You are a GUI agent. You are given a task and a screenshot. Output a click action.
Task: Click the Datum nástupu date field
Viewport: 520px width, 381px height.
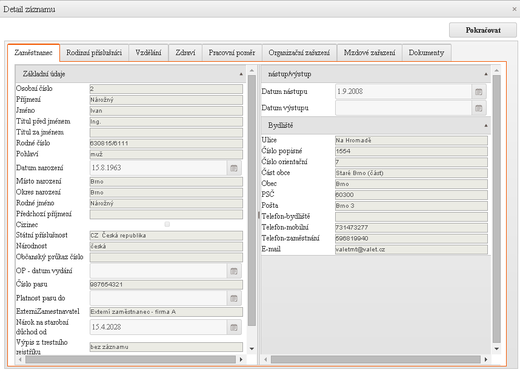(x=403, y=92)
